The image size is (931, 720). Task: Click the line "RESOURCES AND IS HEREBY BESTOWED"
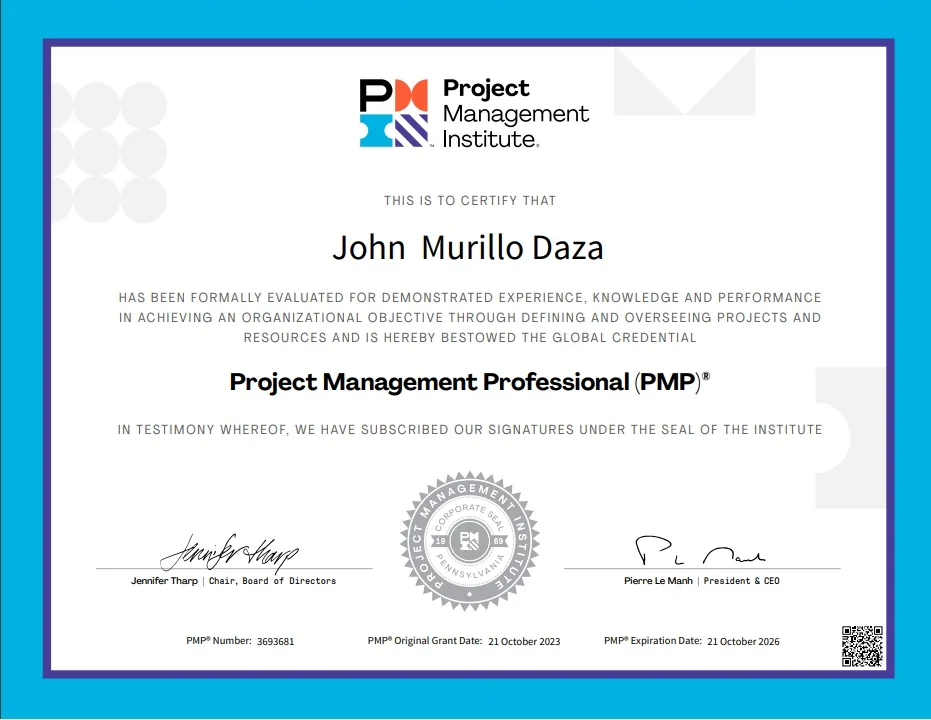470,338
